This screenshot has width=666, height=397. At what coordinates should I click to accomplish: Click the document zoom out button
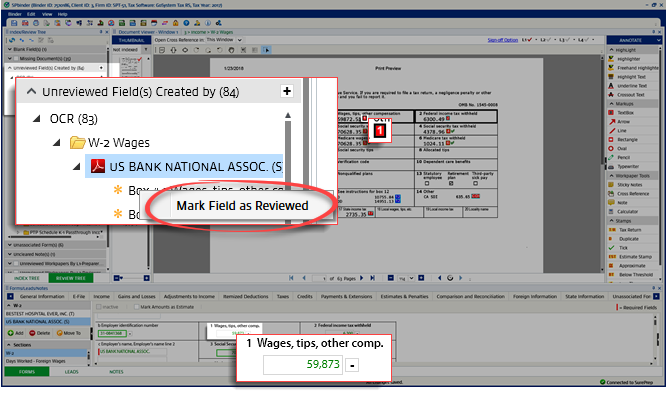click(390, 278)
